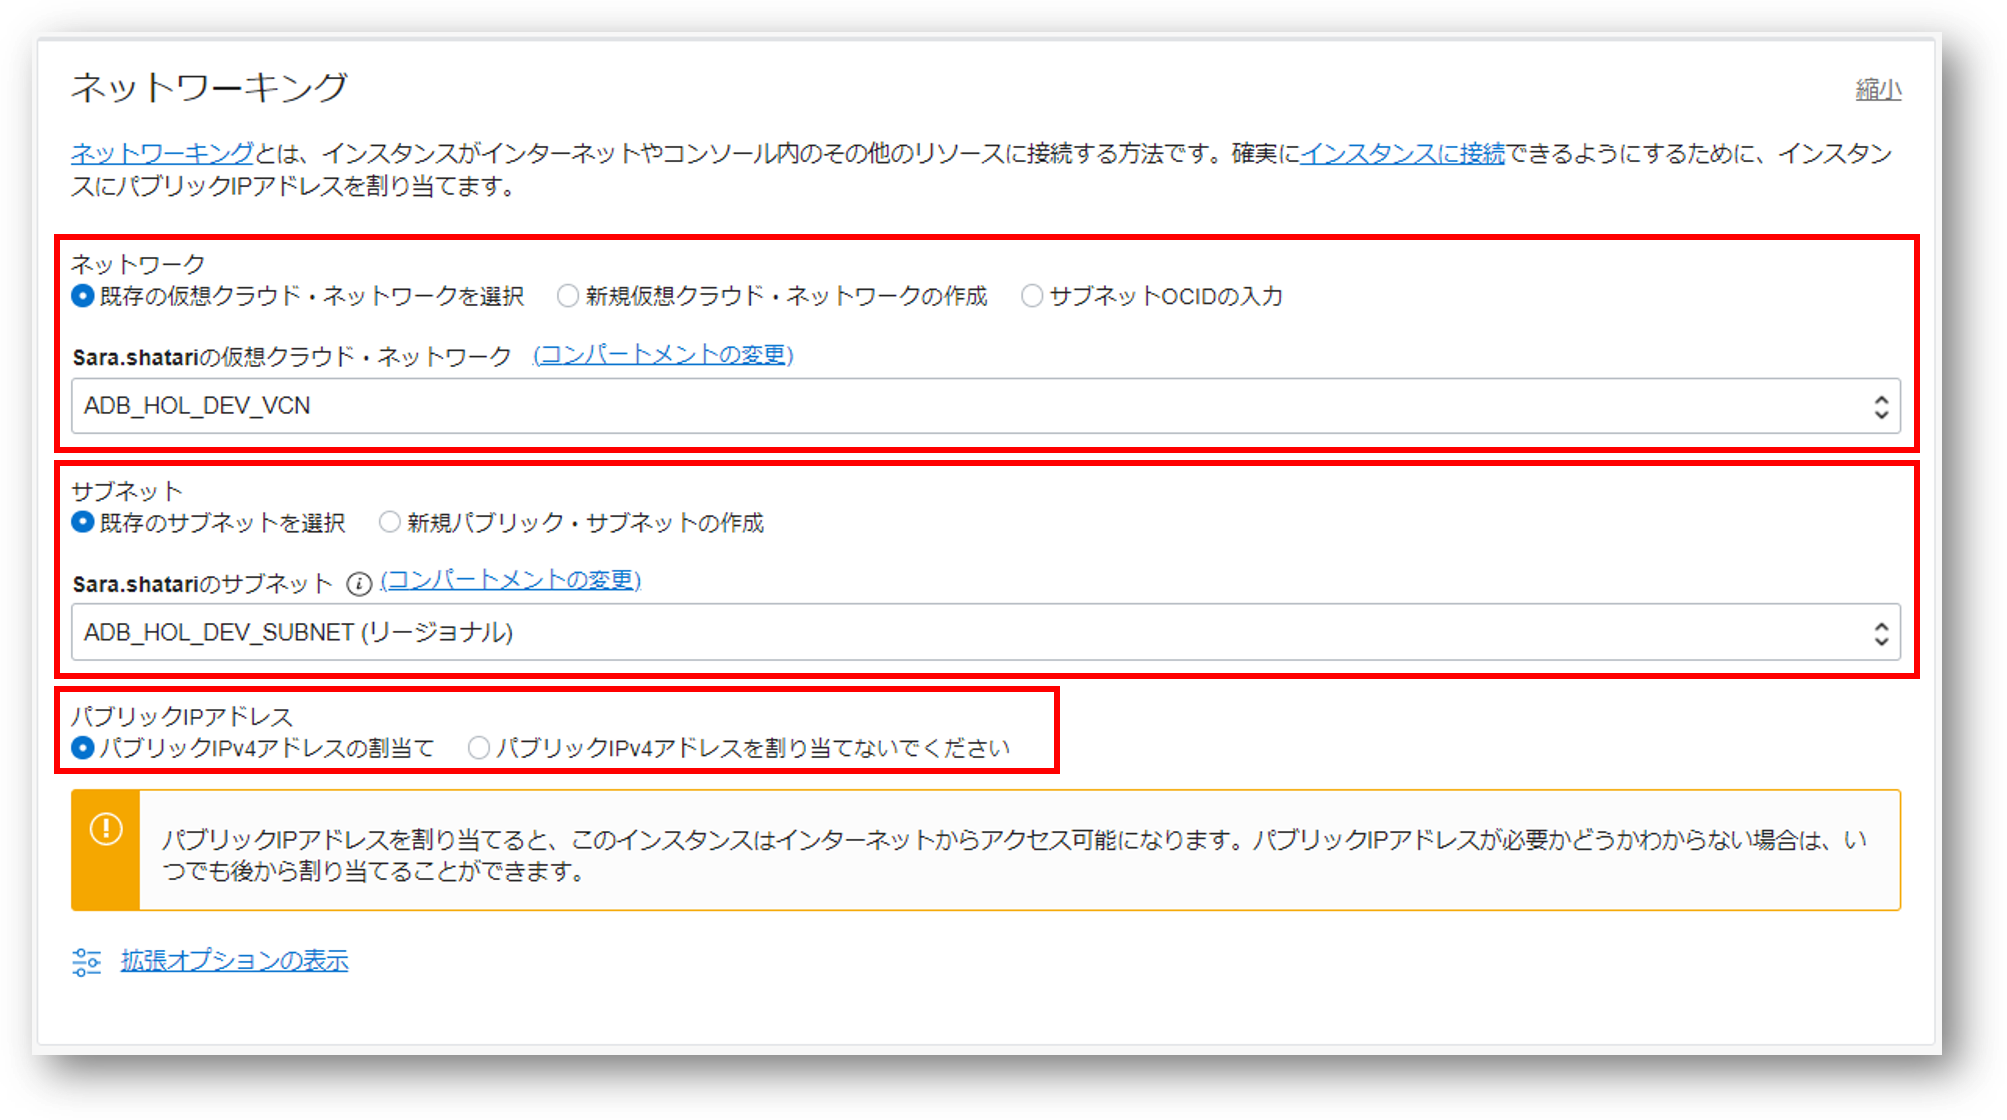The image size is (2007, 1120).
Task: Select 既存のサブネットを選択 radio button
Action: [81, 522]
